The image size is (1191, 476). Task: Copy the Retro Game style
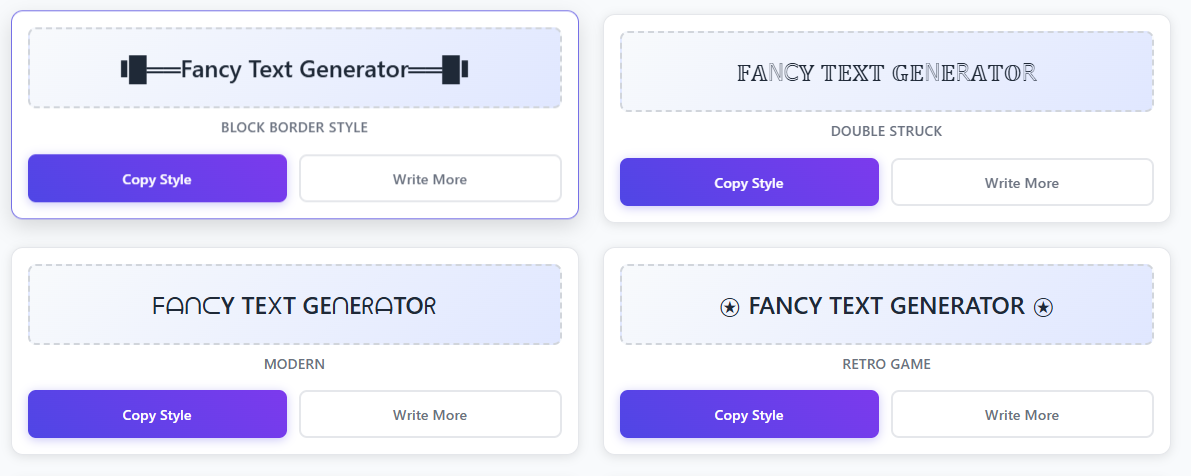tap(749, 414)
